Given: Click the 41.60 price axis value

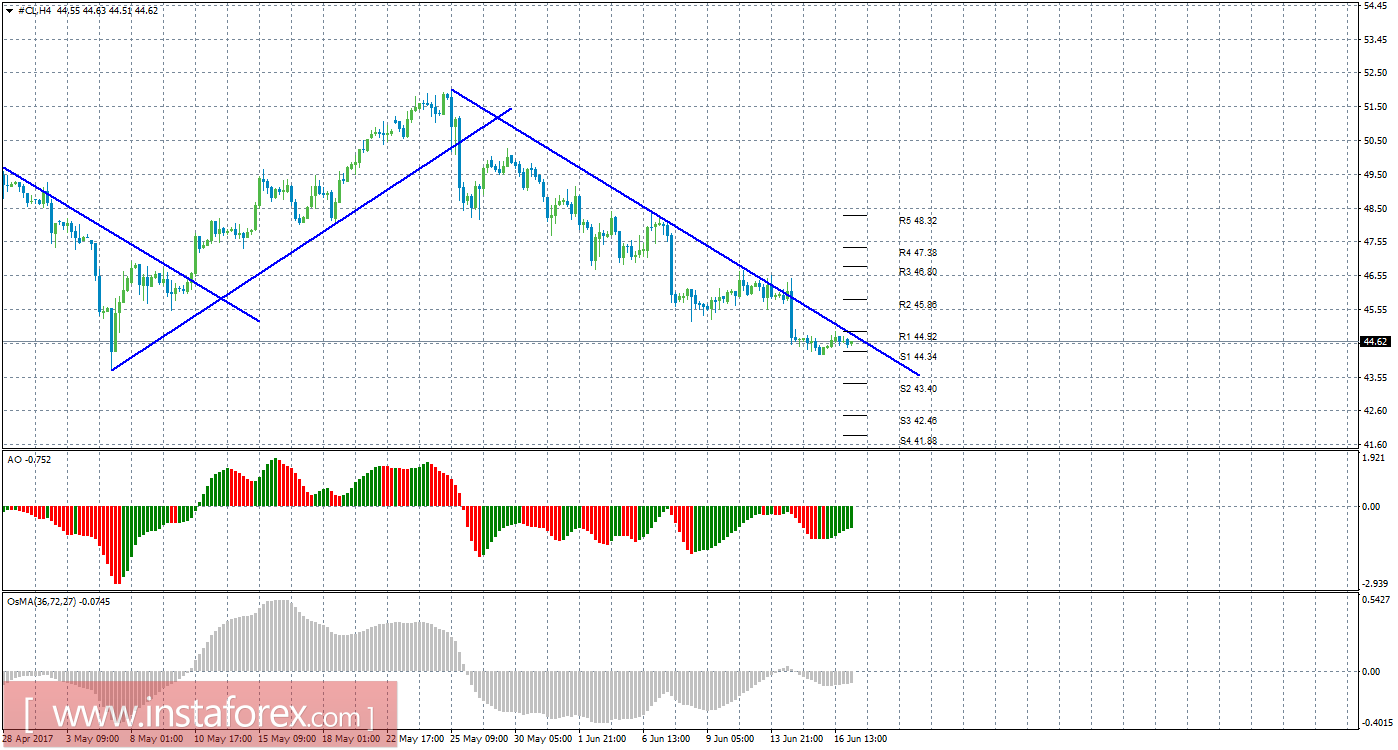Looking at the screenshot, I should coord(1375,444).
